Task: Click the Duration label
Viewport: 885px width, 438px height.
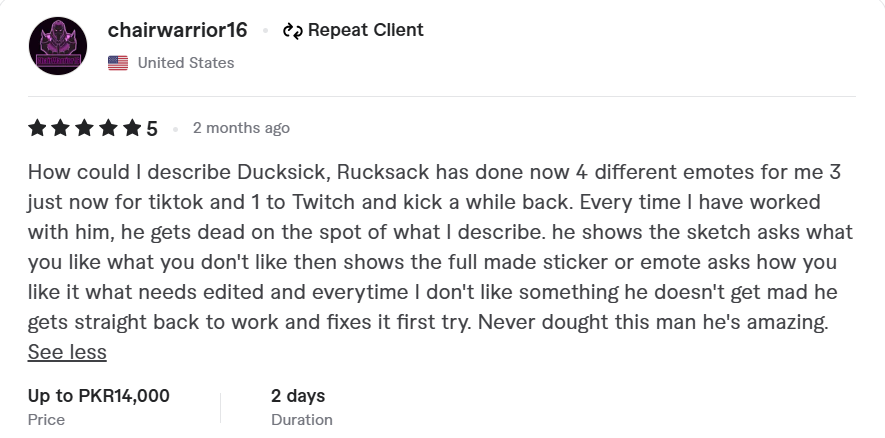Action: 302,420
